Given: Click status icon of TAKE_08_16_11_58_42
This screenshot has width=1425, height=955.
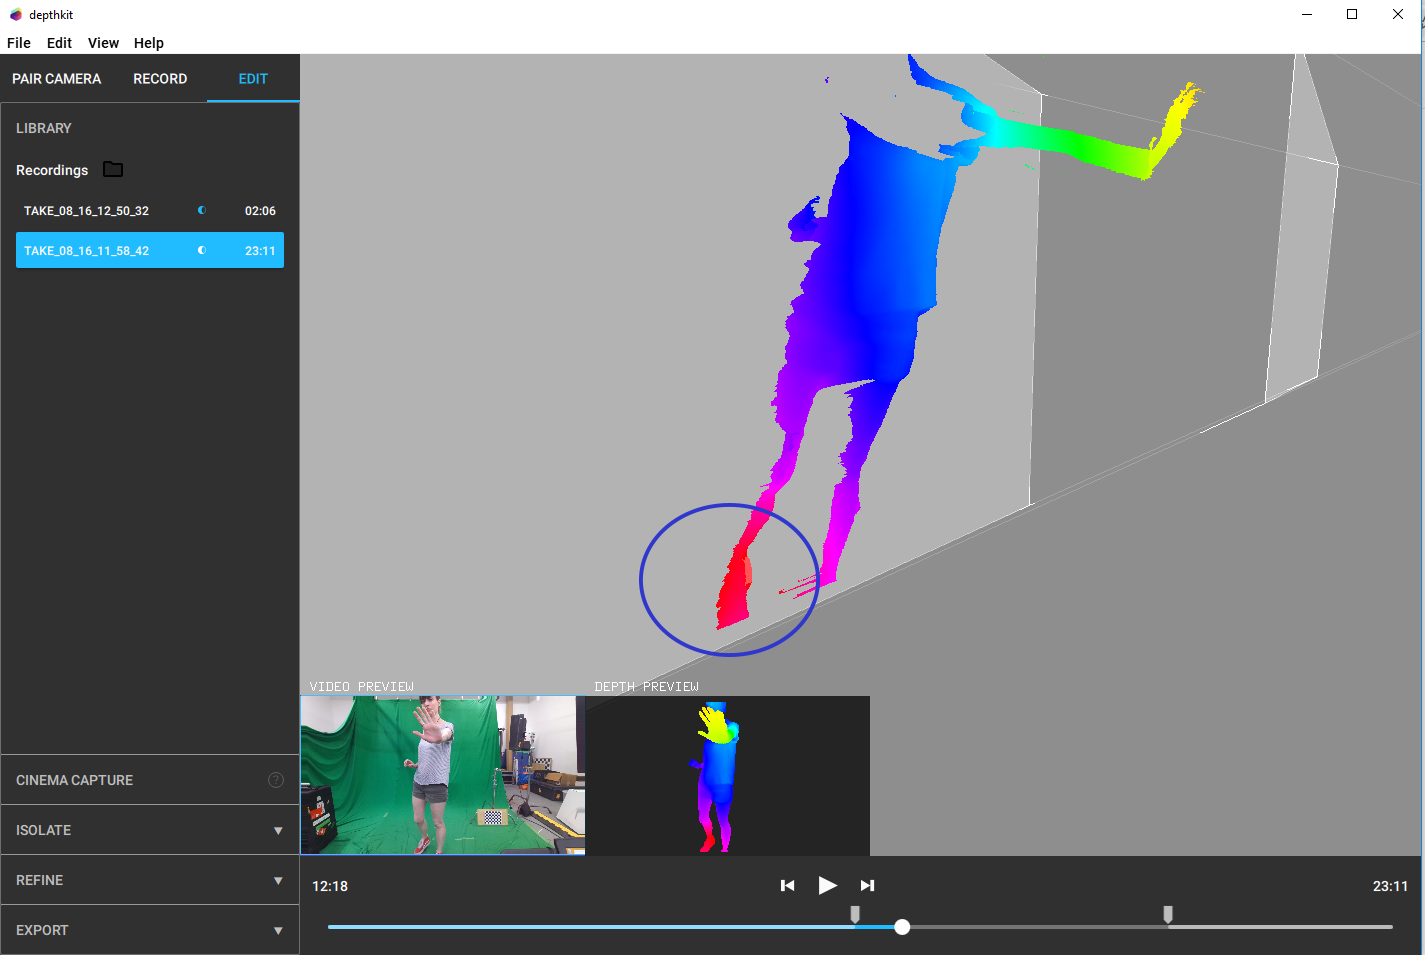Looking at the screenshot, I should click(202, 251).
